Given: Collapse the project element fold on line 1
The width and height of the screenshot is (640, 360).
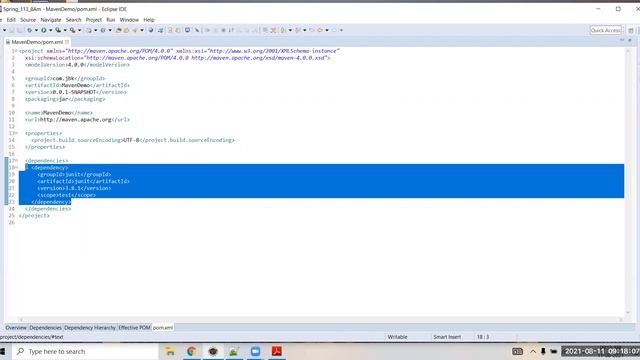Looking at the screenshot, I should [x=16, y=51].
